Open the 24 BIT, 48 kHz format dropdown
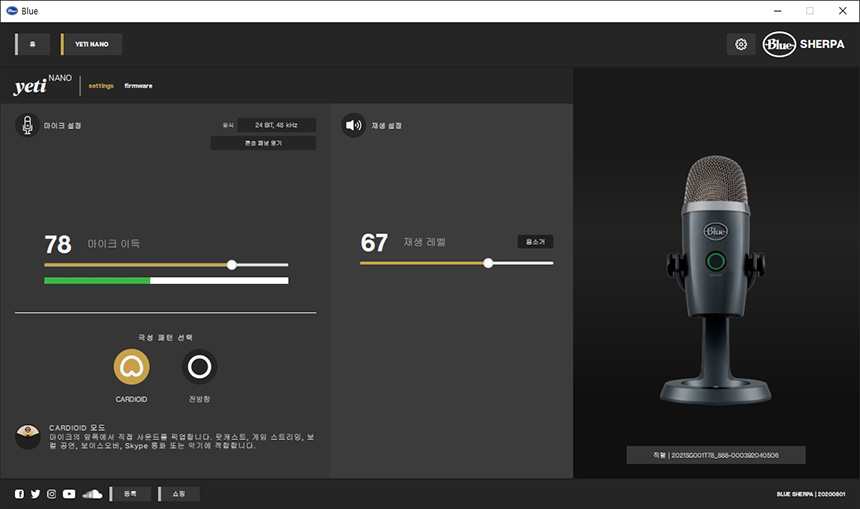Viewport: 860px width, 509px height. pos(276,125)
